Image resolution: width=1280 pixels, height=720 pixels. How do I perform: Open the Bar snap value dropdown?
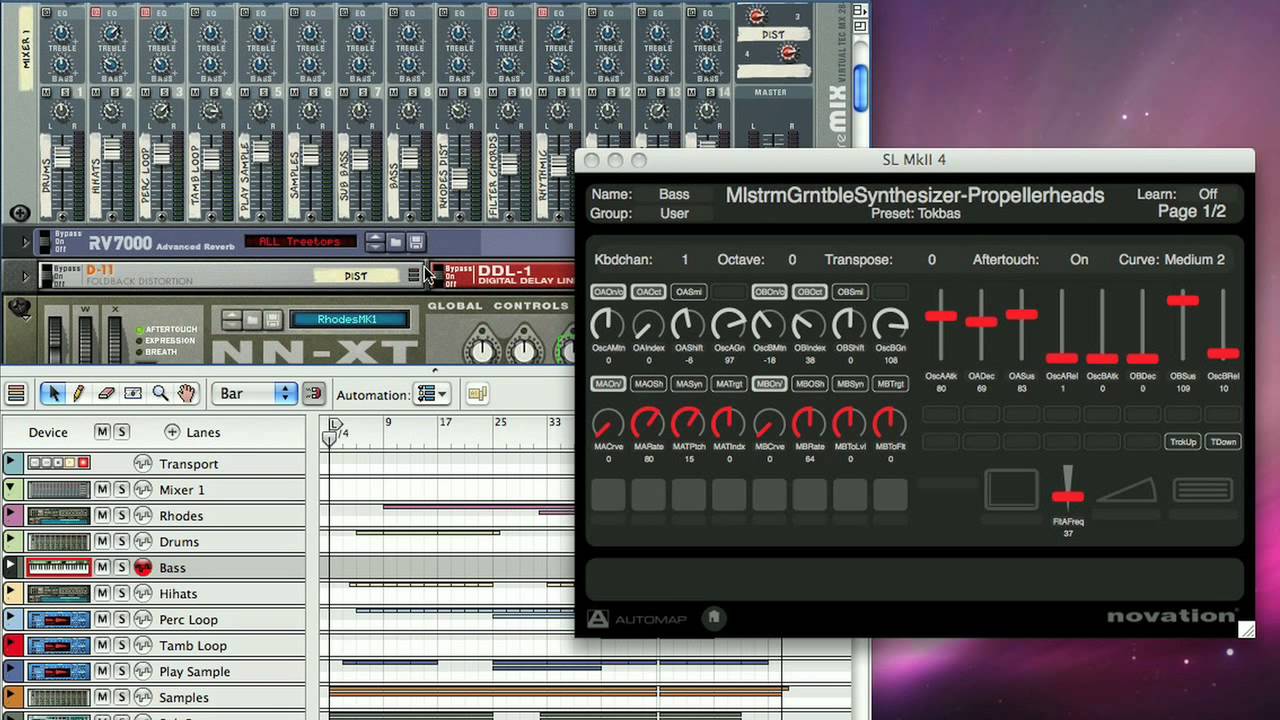(x=255, y=394)
